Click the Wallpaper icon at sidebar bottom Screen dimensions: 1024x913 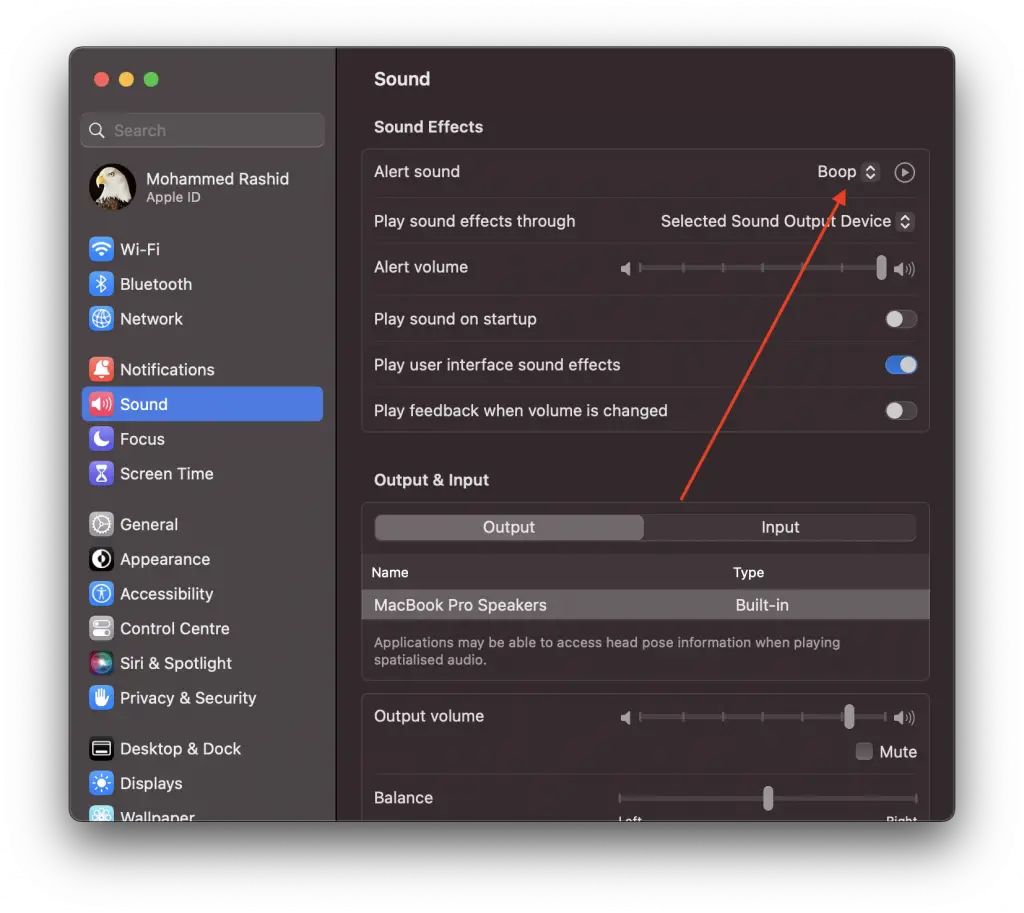click(101, 814)
